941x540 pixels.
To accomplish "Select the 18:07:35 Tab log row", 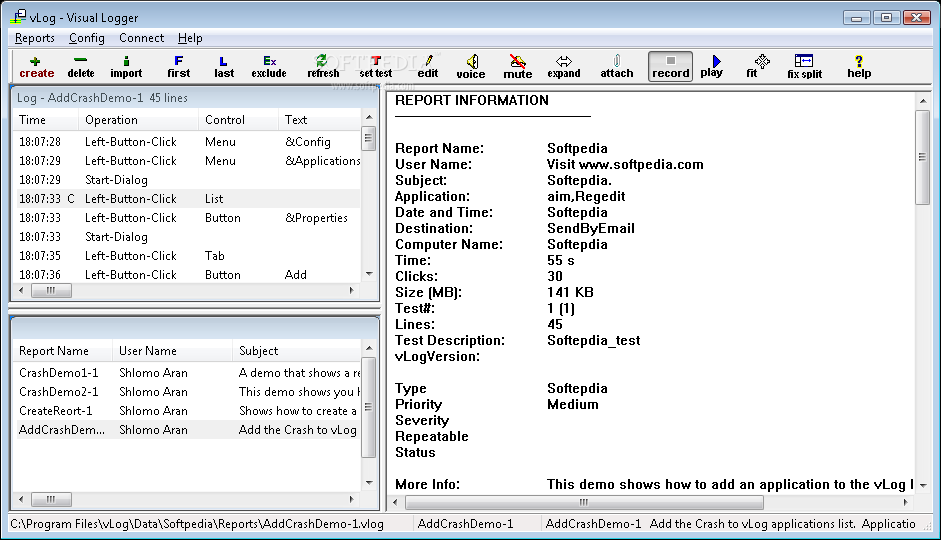I will click(x=188, y=256).
